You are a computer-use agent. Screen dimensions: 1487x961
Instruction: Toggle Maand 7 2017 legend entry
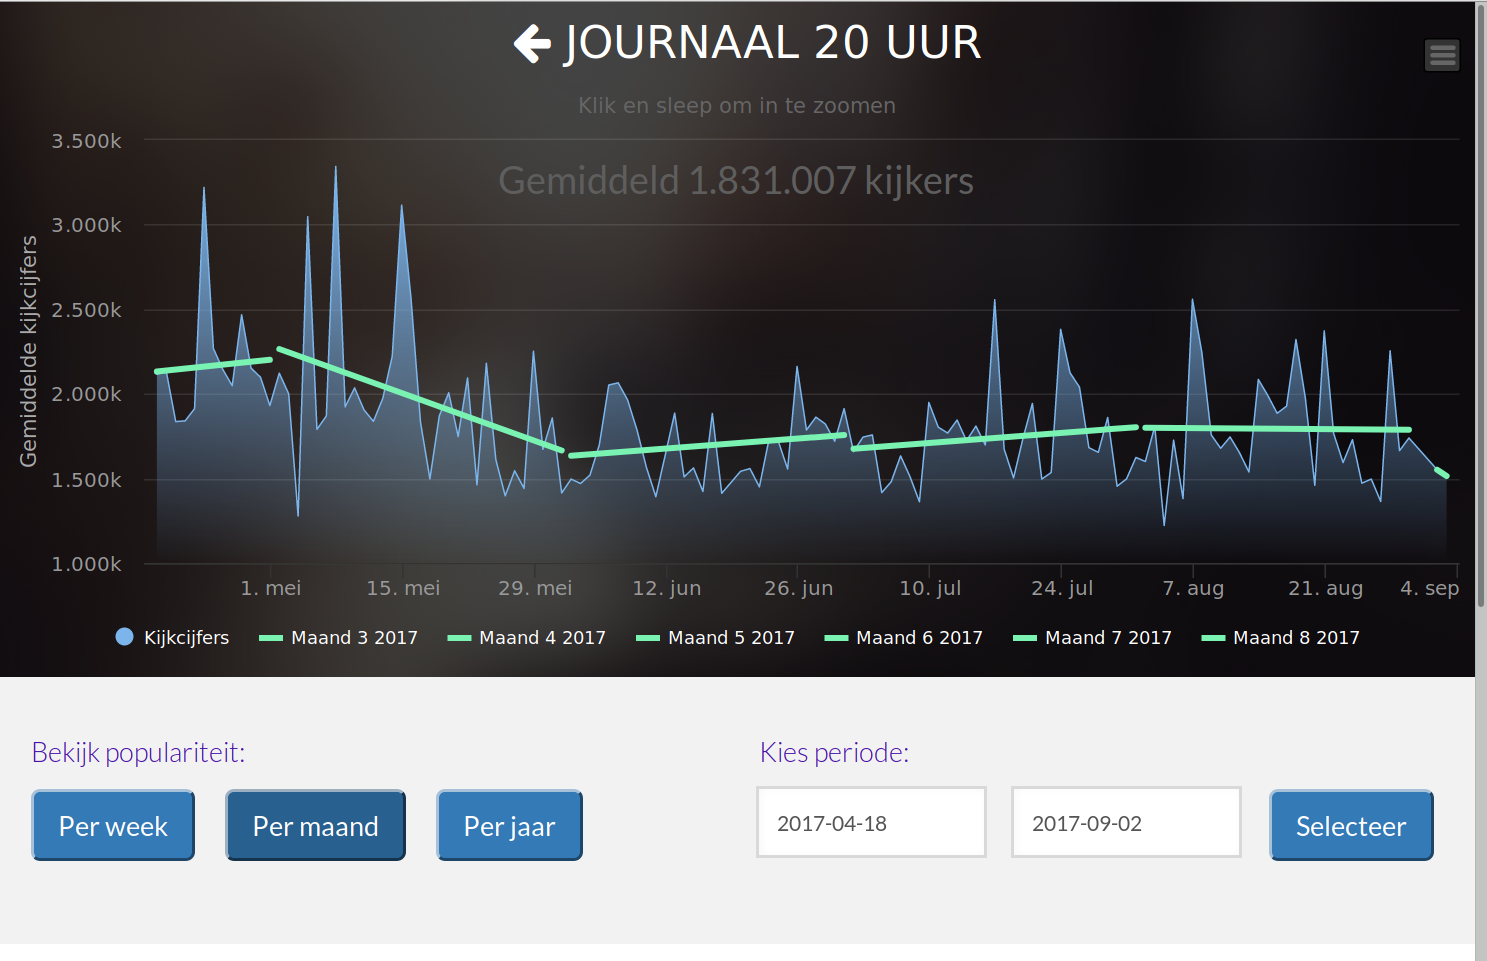coord(1108,638)
